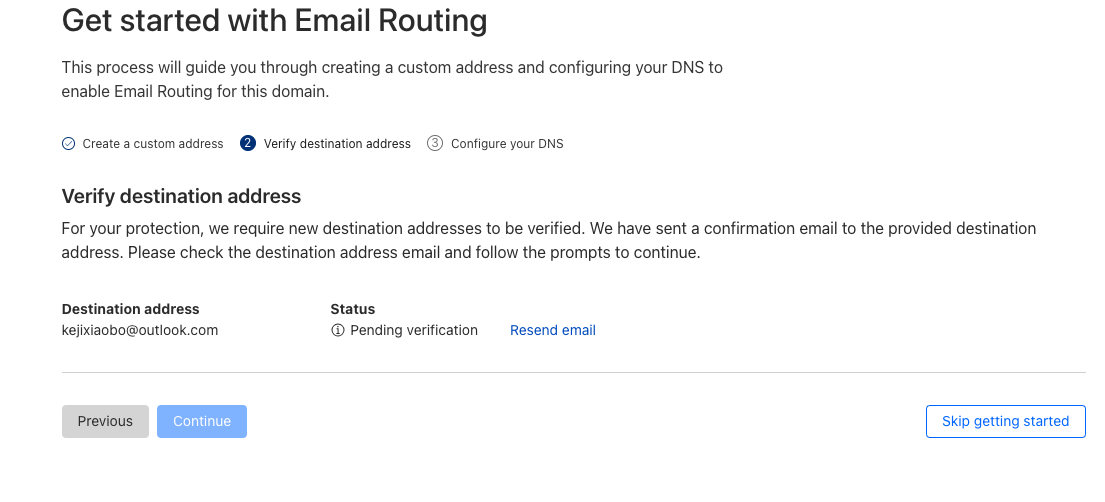Click Skip getting started
The width and height of the screenshot is (1105, 502).
pyautogui.click(x=1005, y=422)
